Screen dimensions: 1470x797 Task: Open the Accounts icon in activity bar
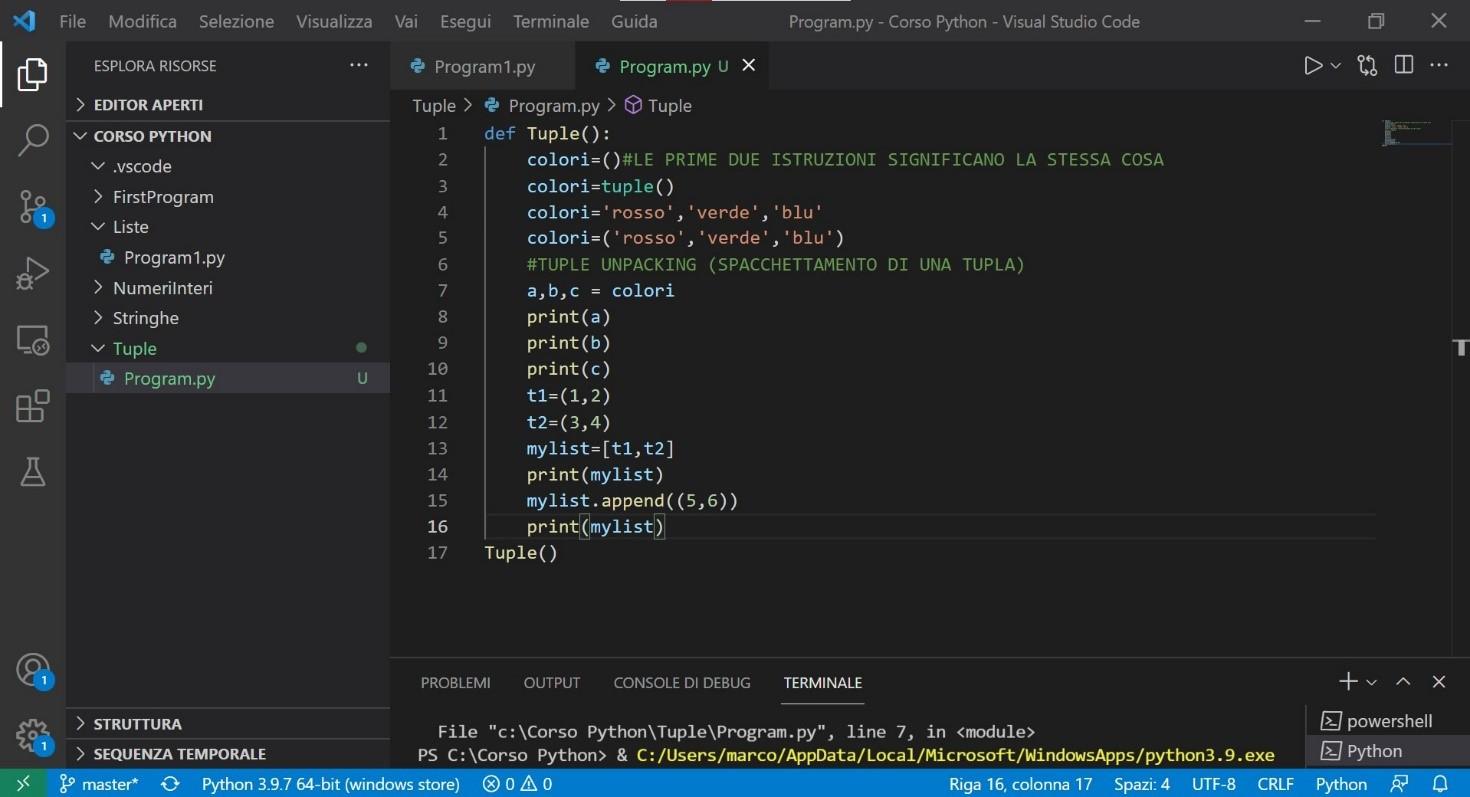pyautogui.click(x=32, y=670)
